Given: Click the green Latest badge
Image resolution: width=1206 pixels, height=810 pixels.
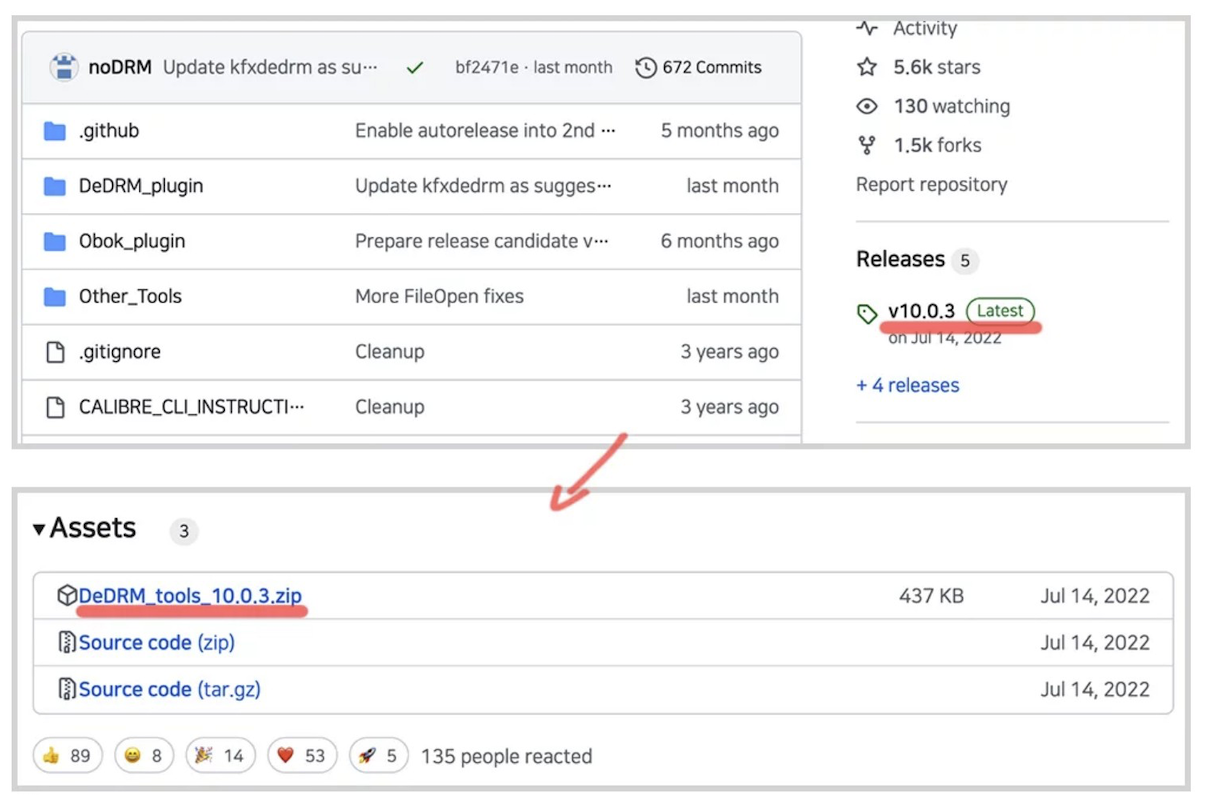Looking at the screenshot, I should point(1000,311).
